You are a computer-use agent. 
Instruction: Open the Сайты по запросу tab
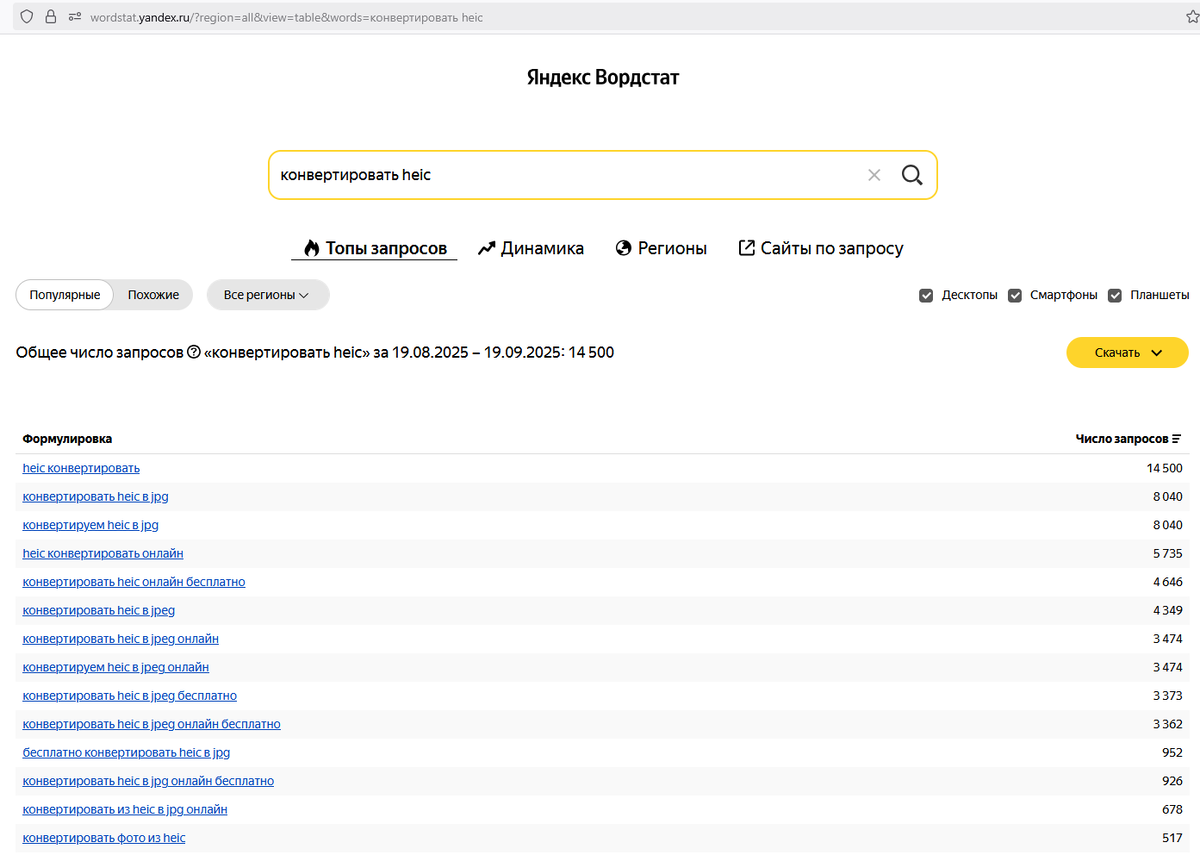tap(821, 248)
